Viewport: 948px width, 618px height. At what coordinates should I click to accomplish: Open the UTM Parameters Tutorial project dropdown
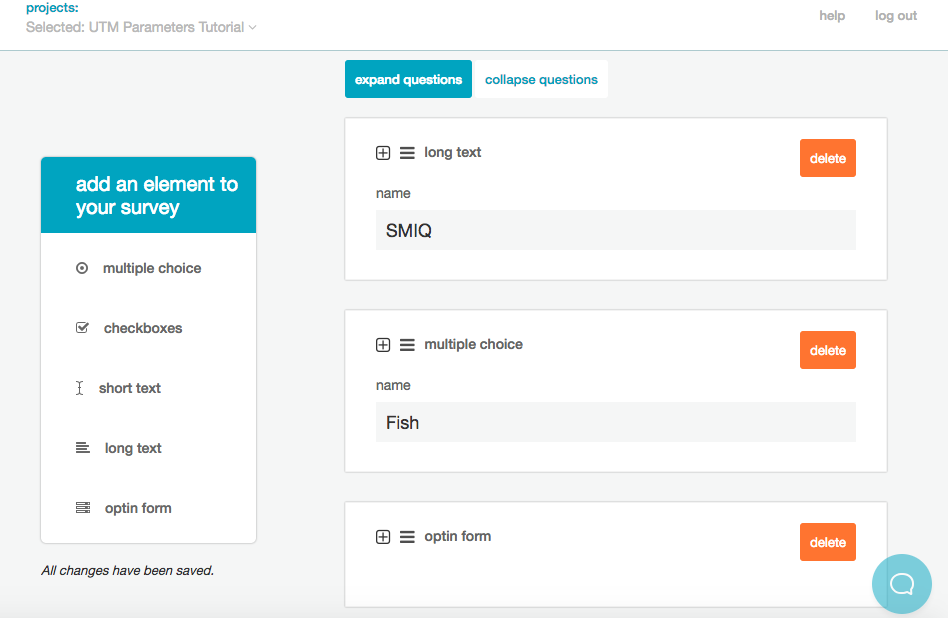tap(141, 27)
